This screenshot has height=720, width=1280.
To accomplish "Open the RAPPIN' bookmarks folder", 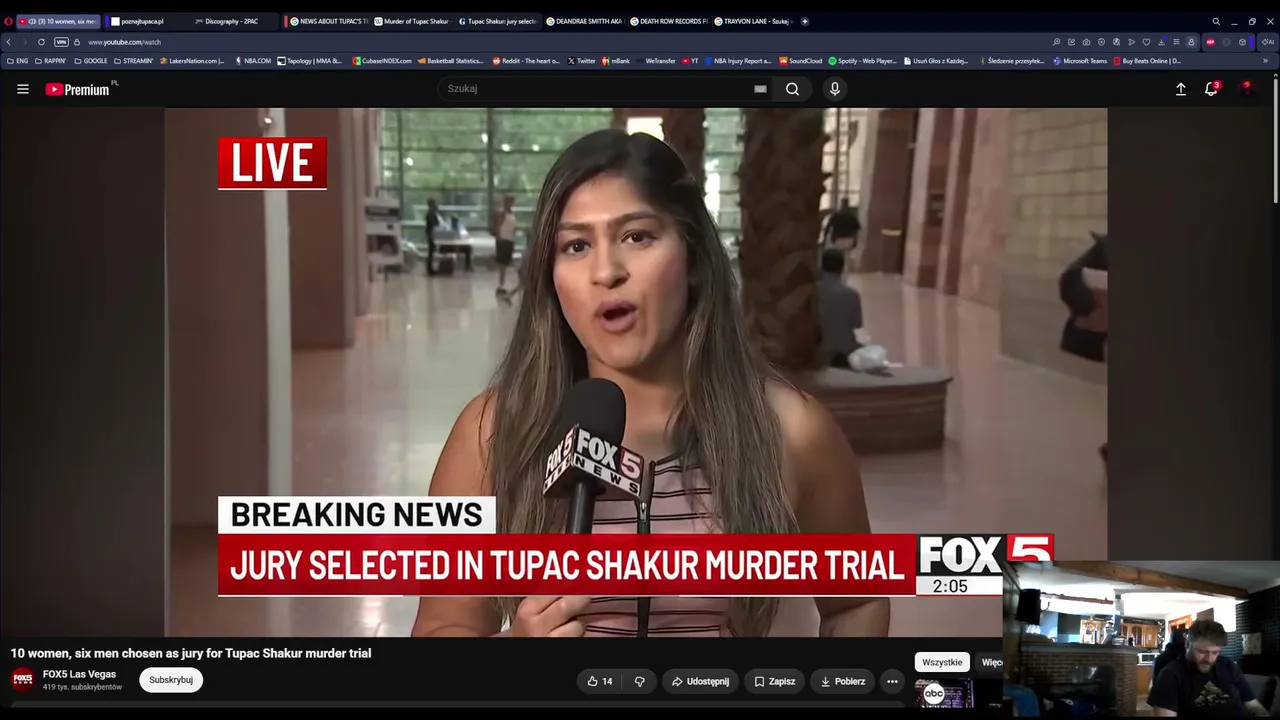I will point(50,61).
